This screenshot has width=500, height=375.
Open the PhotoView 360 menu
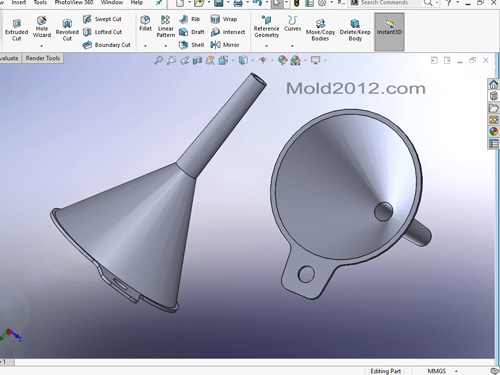point(74,3)
